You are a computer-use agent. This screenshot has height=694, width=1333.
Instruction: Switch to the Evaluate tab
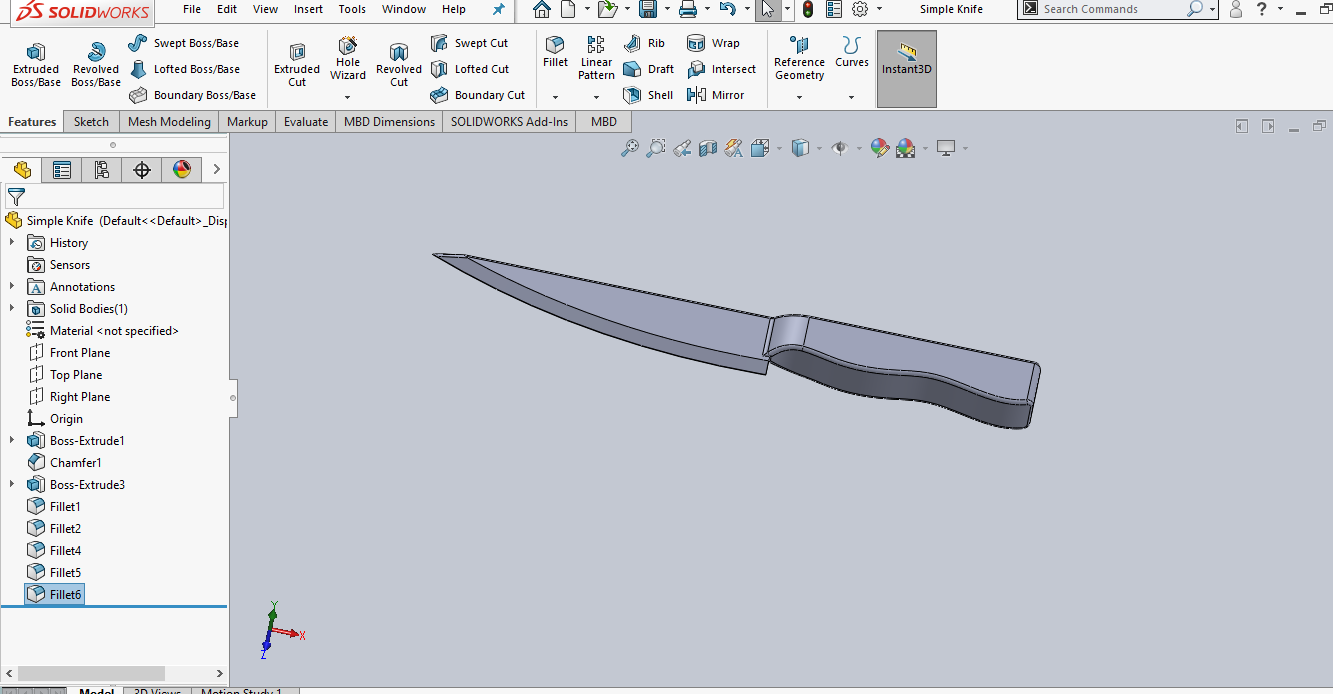point(305,120)
